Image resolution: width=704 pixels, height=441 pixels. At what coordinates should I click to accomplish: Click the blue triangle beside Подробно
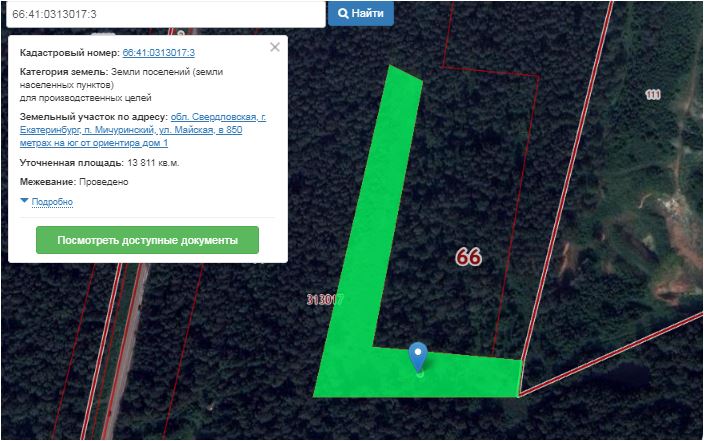point(25,200)
